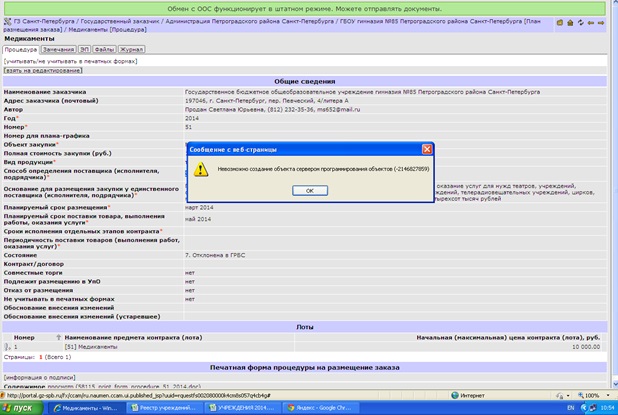This screenshot has width=618, height=415.
Task: Click the lot price value 10 000.00
Action: (586, 347)
